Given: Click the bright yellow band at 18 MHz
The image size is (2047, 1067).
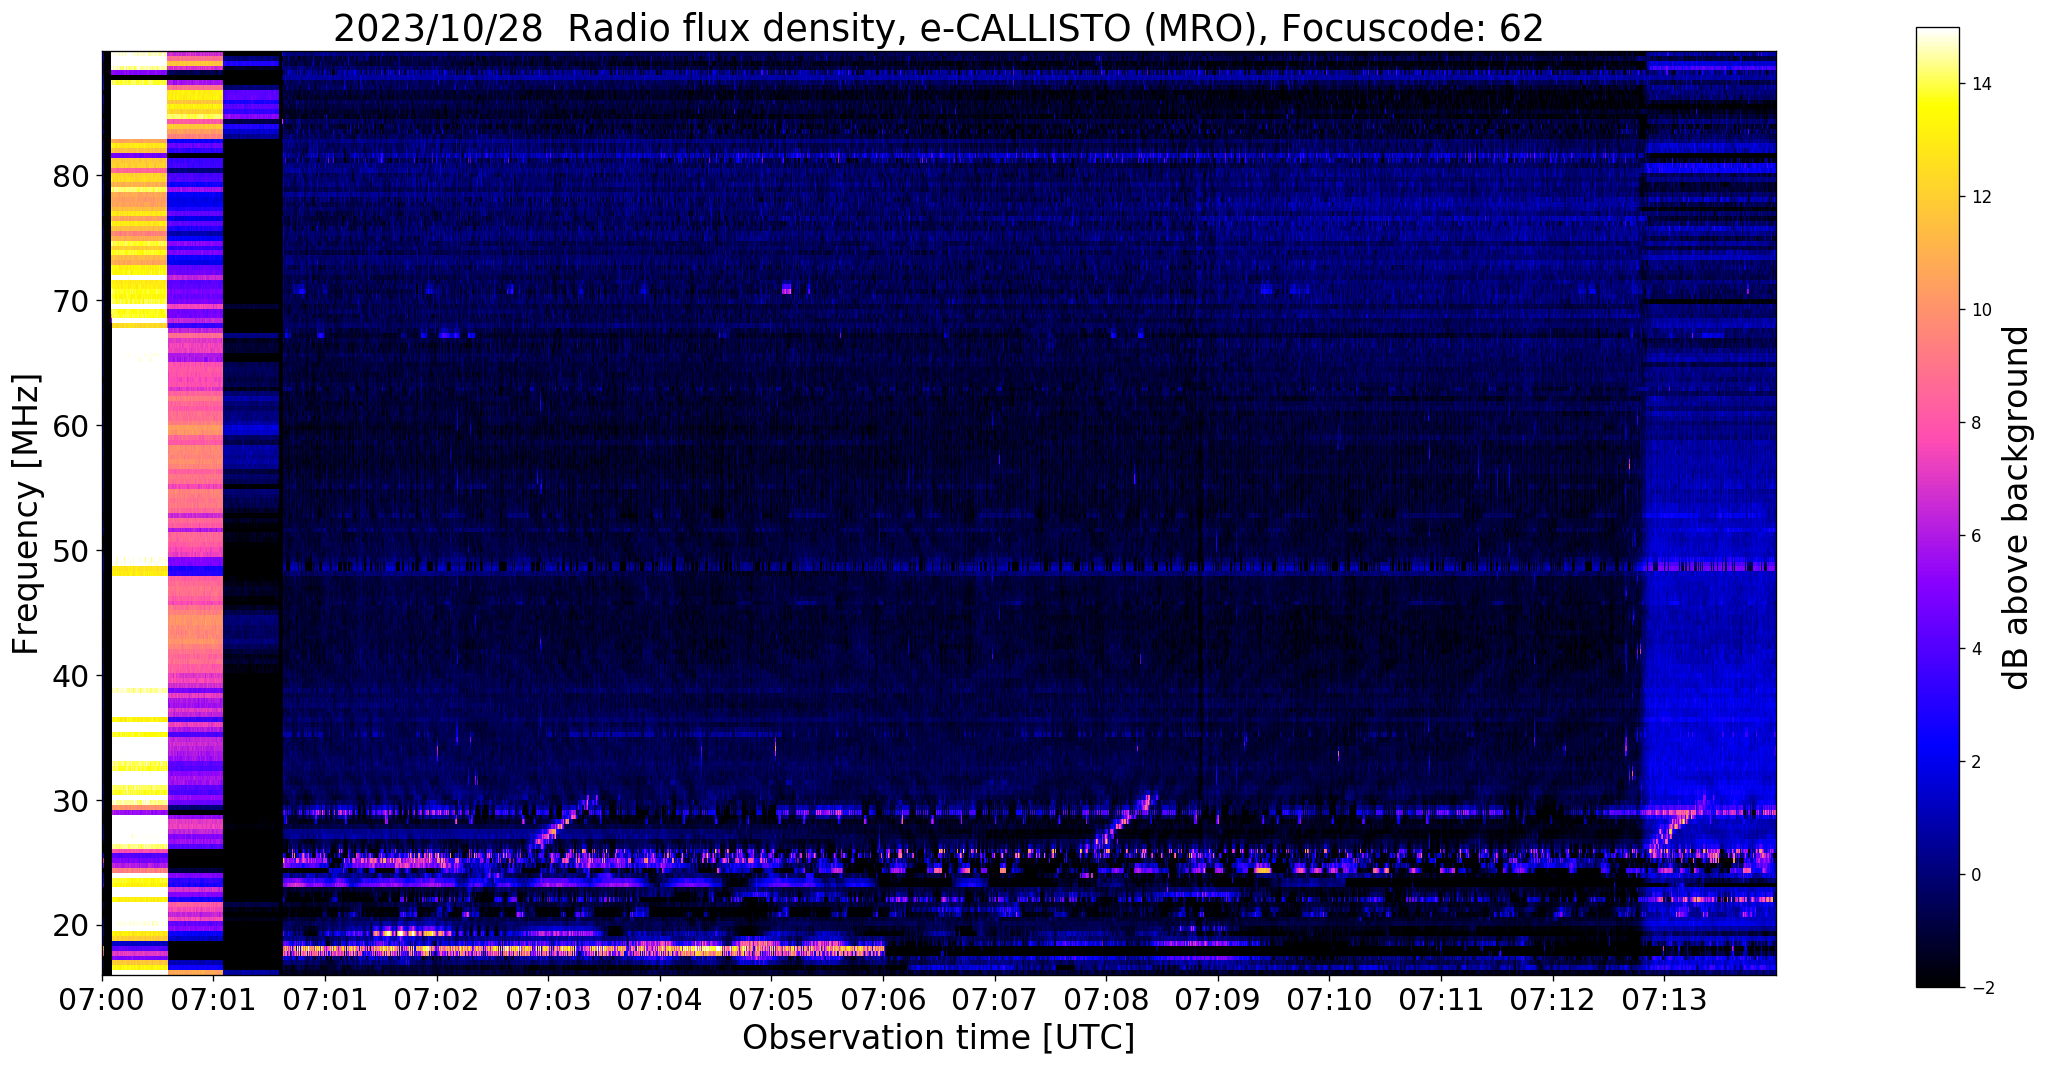Looking at the screenshot, I should pyautogui.click(x=583, y=949).
